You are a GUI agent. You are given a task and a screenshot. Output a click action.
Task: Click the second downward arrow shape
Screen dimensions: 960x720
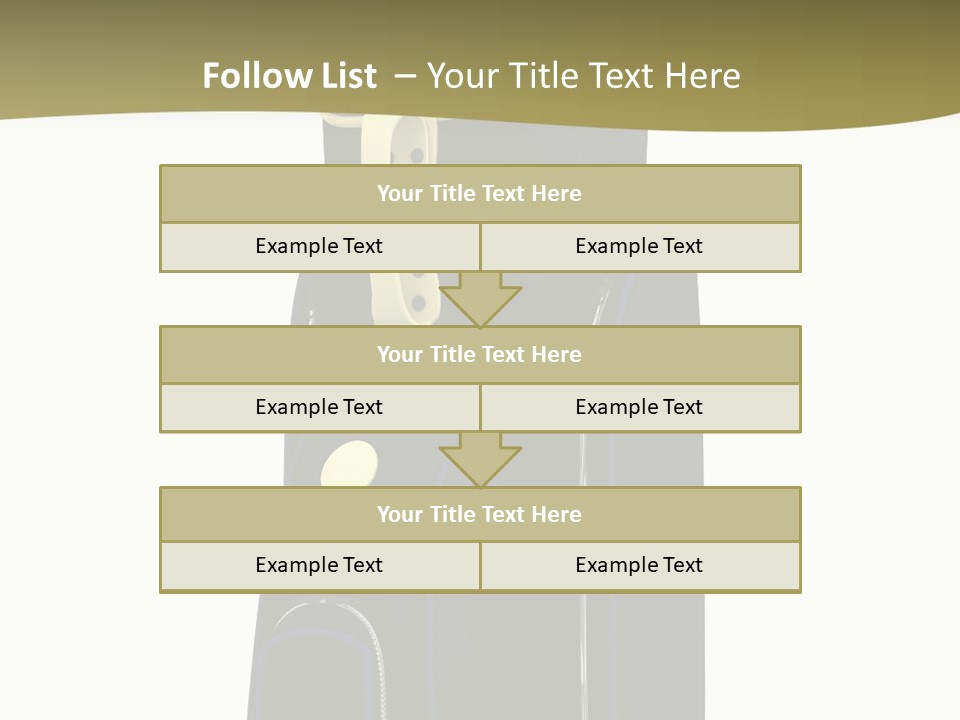point(480,459)
